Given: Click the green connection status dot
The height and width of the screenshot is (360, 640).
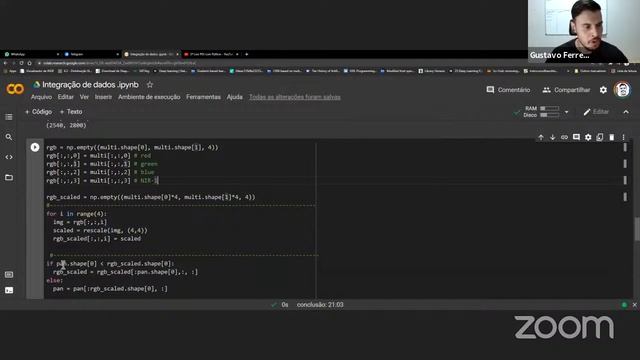Looking at the screenshot, I should point(624,305).
